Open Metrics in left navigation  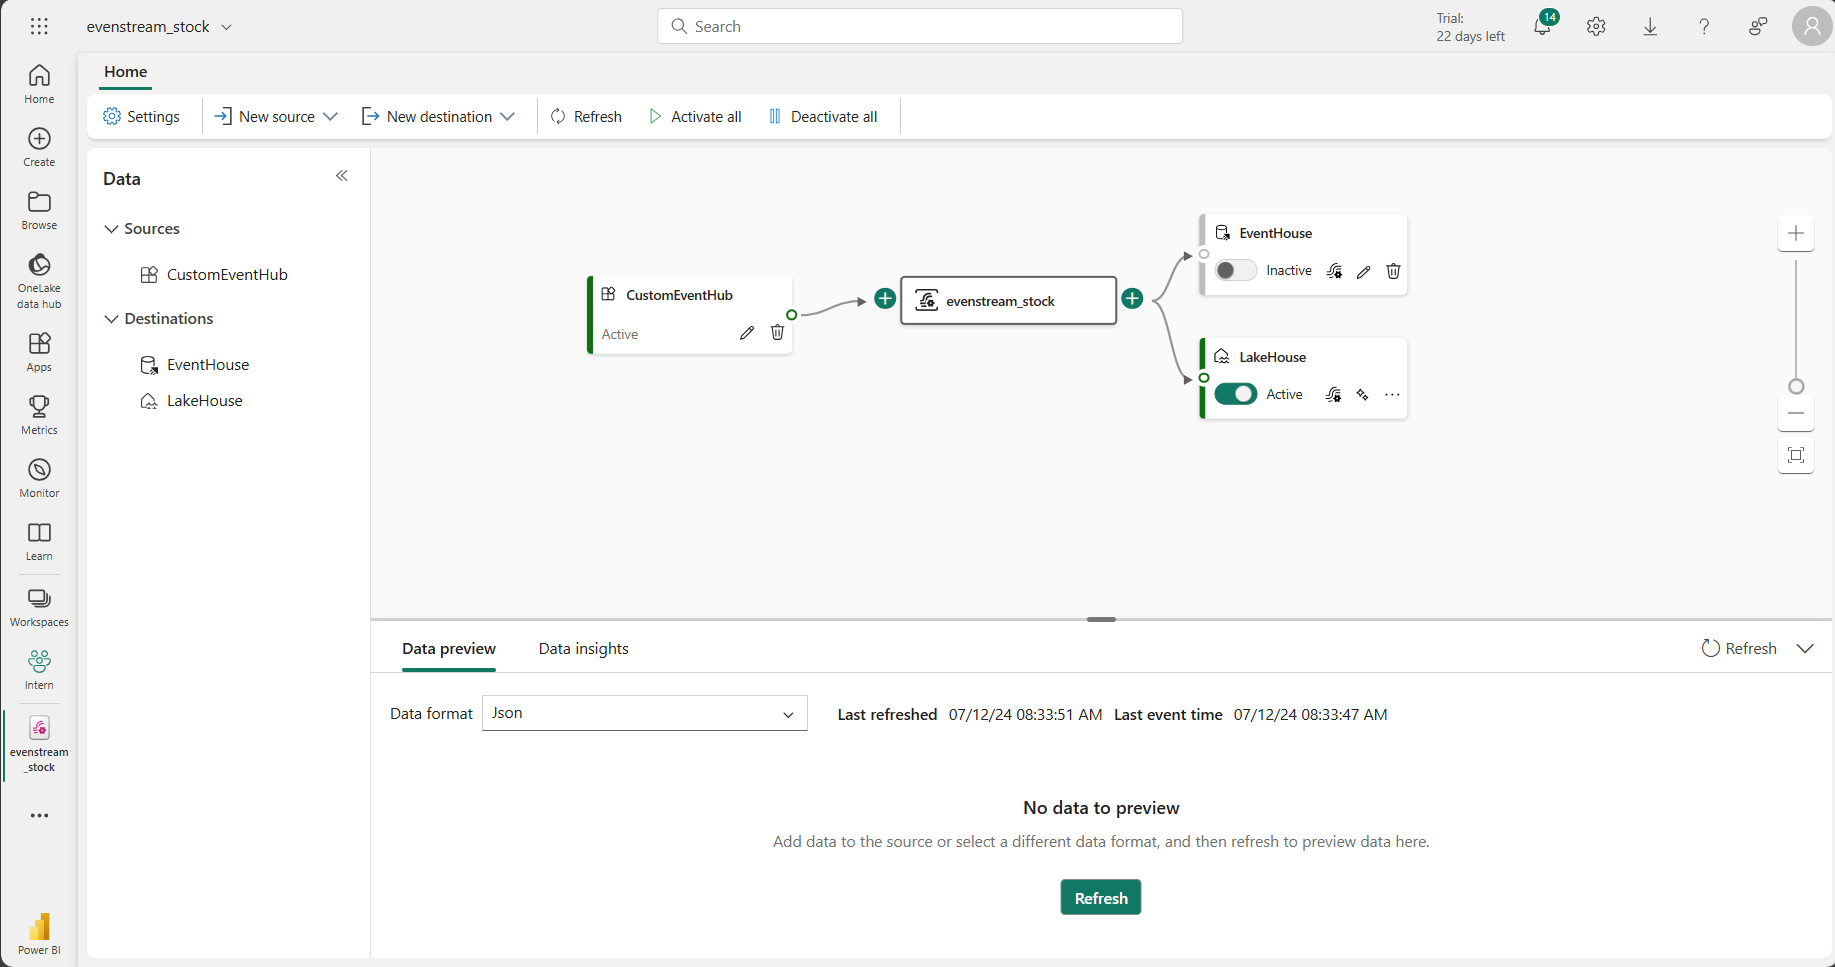coord(39,415)
